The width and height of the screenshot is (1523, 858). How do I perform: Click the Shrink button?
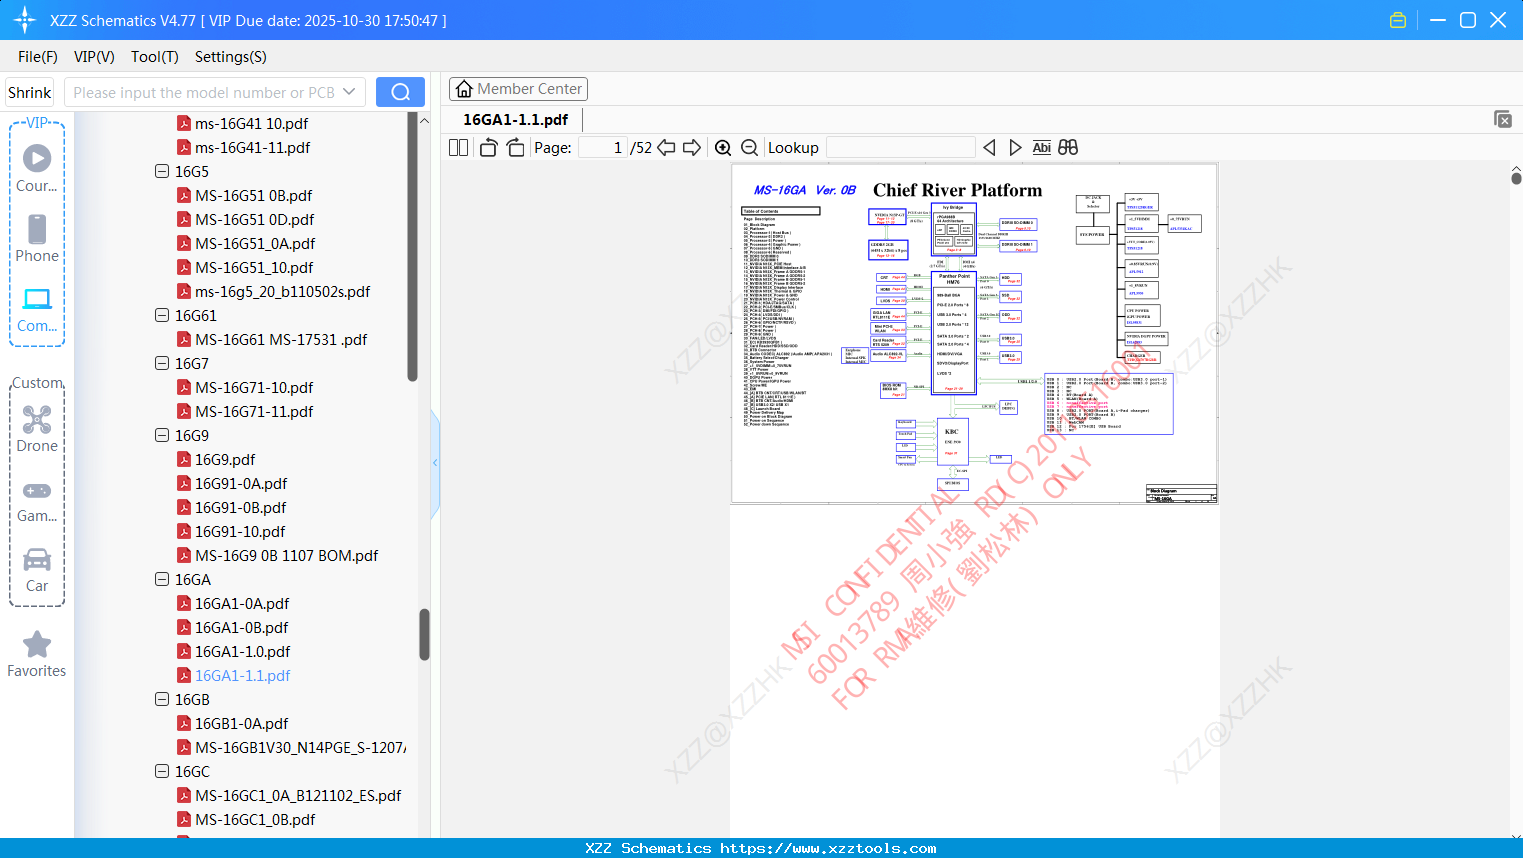click(29, 92)
